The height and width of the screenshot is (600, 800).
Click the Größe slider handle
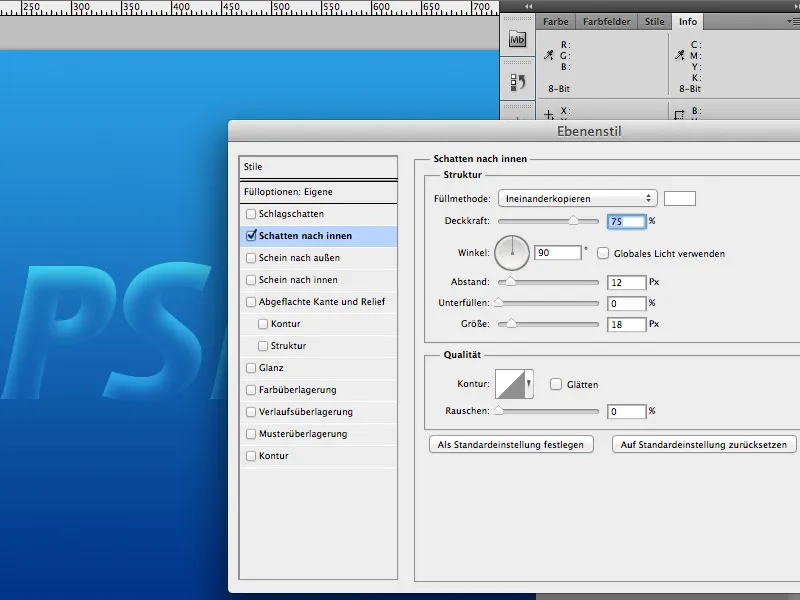tap(511, 323)
